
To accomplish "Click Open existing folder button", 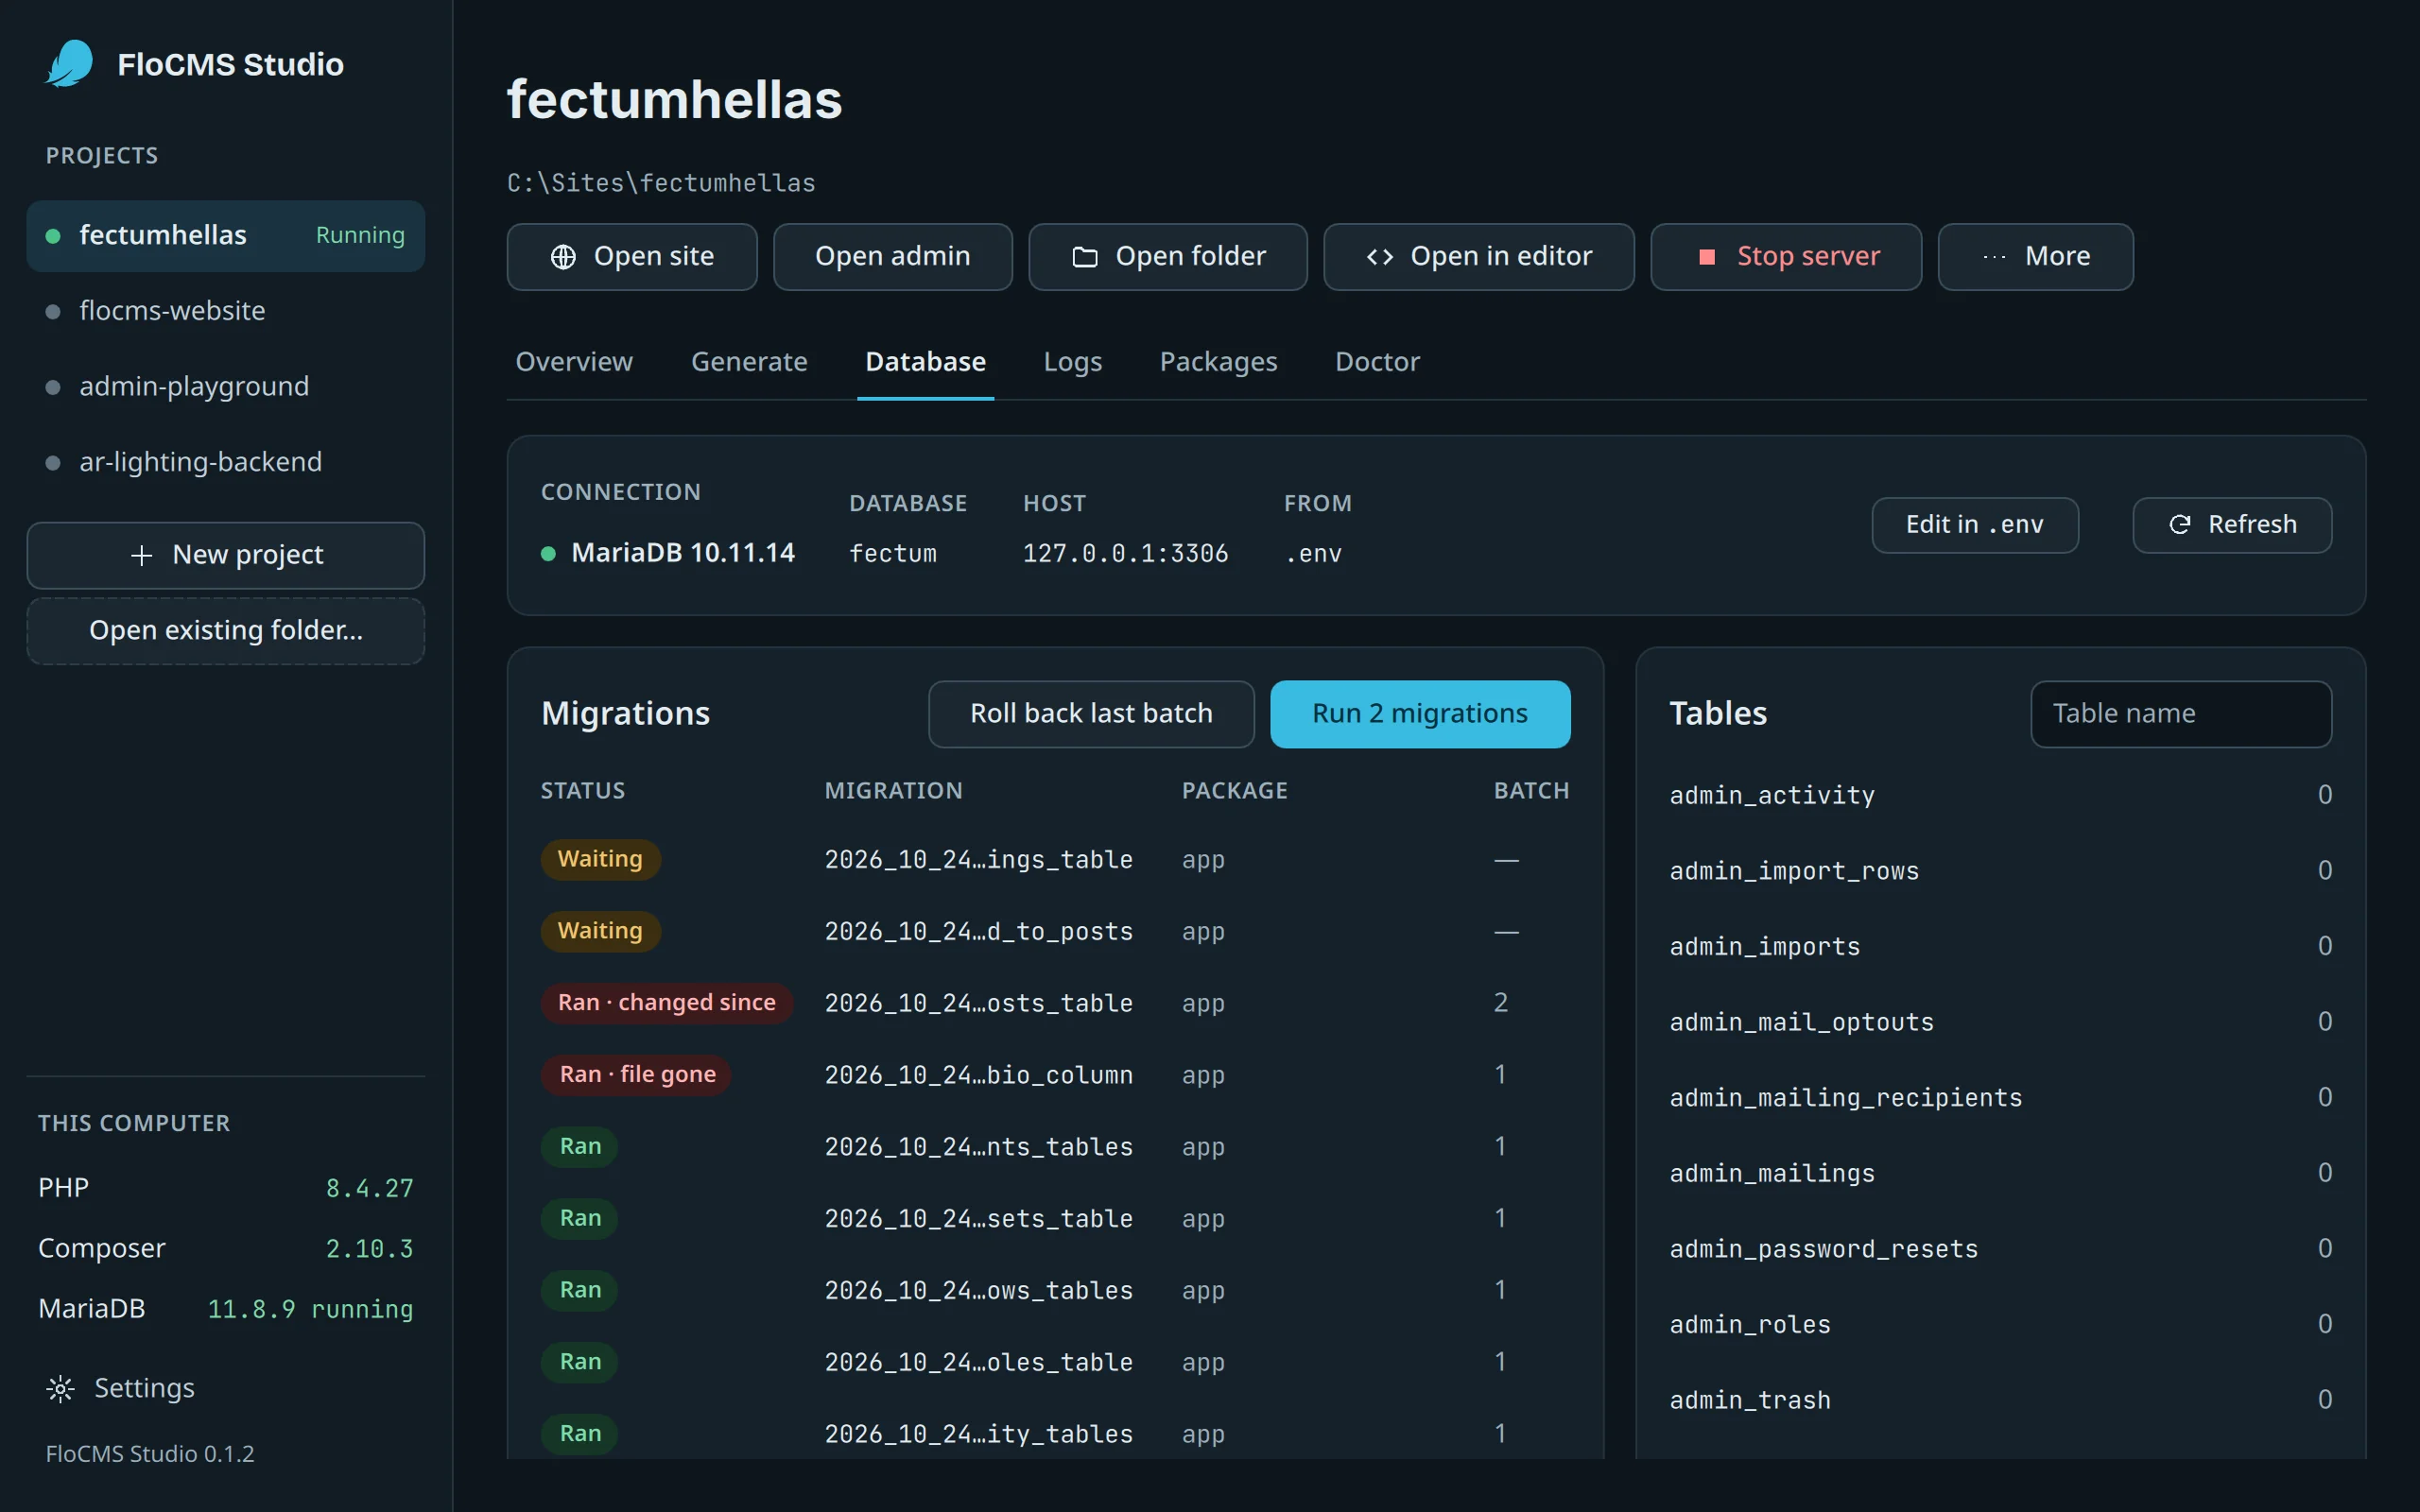I will 226,631.
